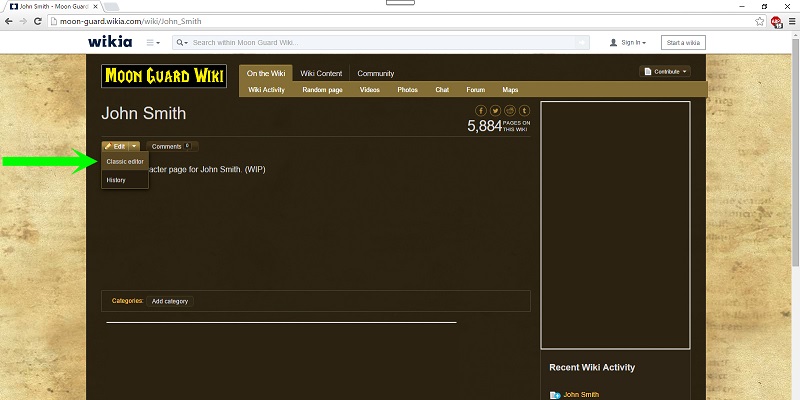The image size is (800, 400).
Task: Open the search scope magnifier dropdown
Action: coord(182,43)
